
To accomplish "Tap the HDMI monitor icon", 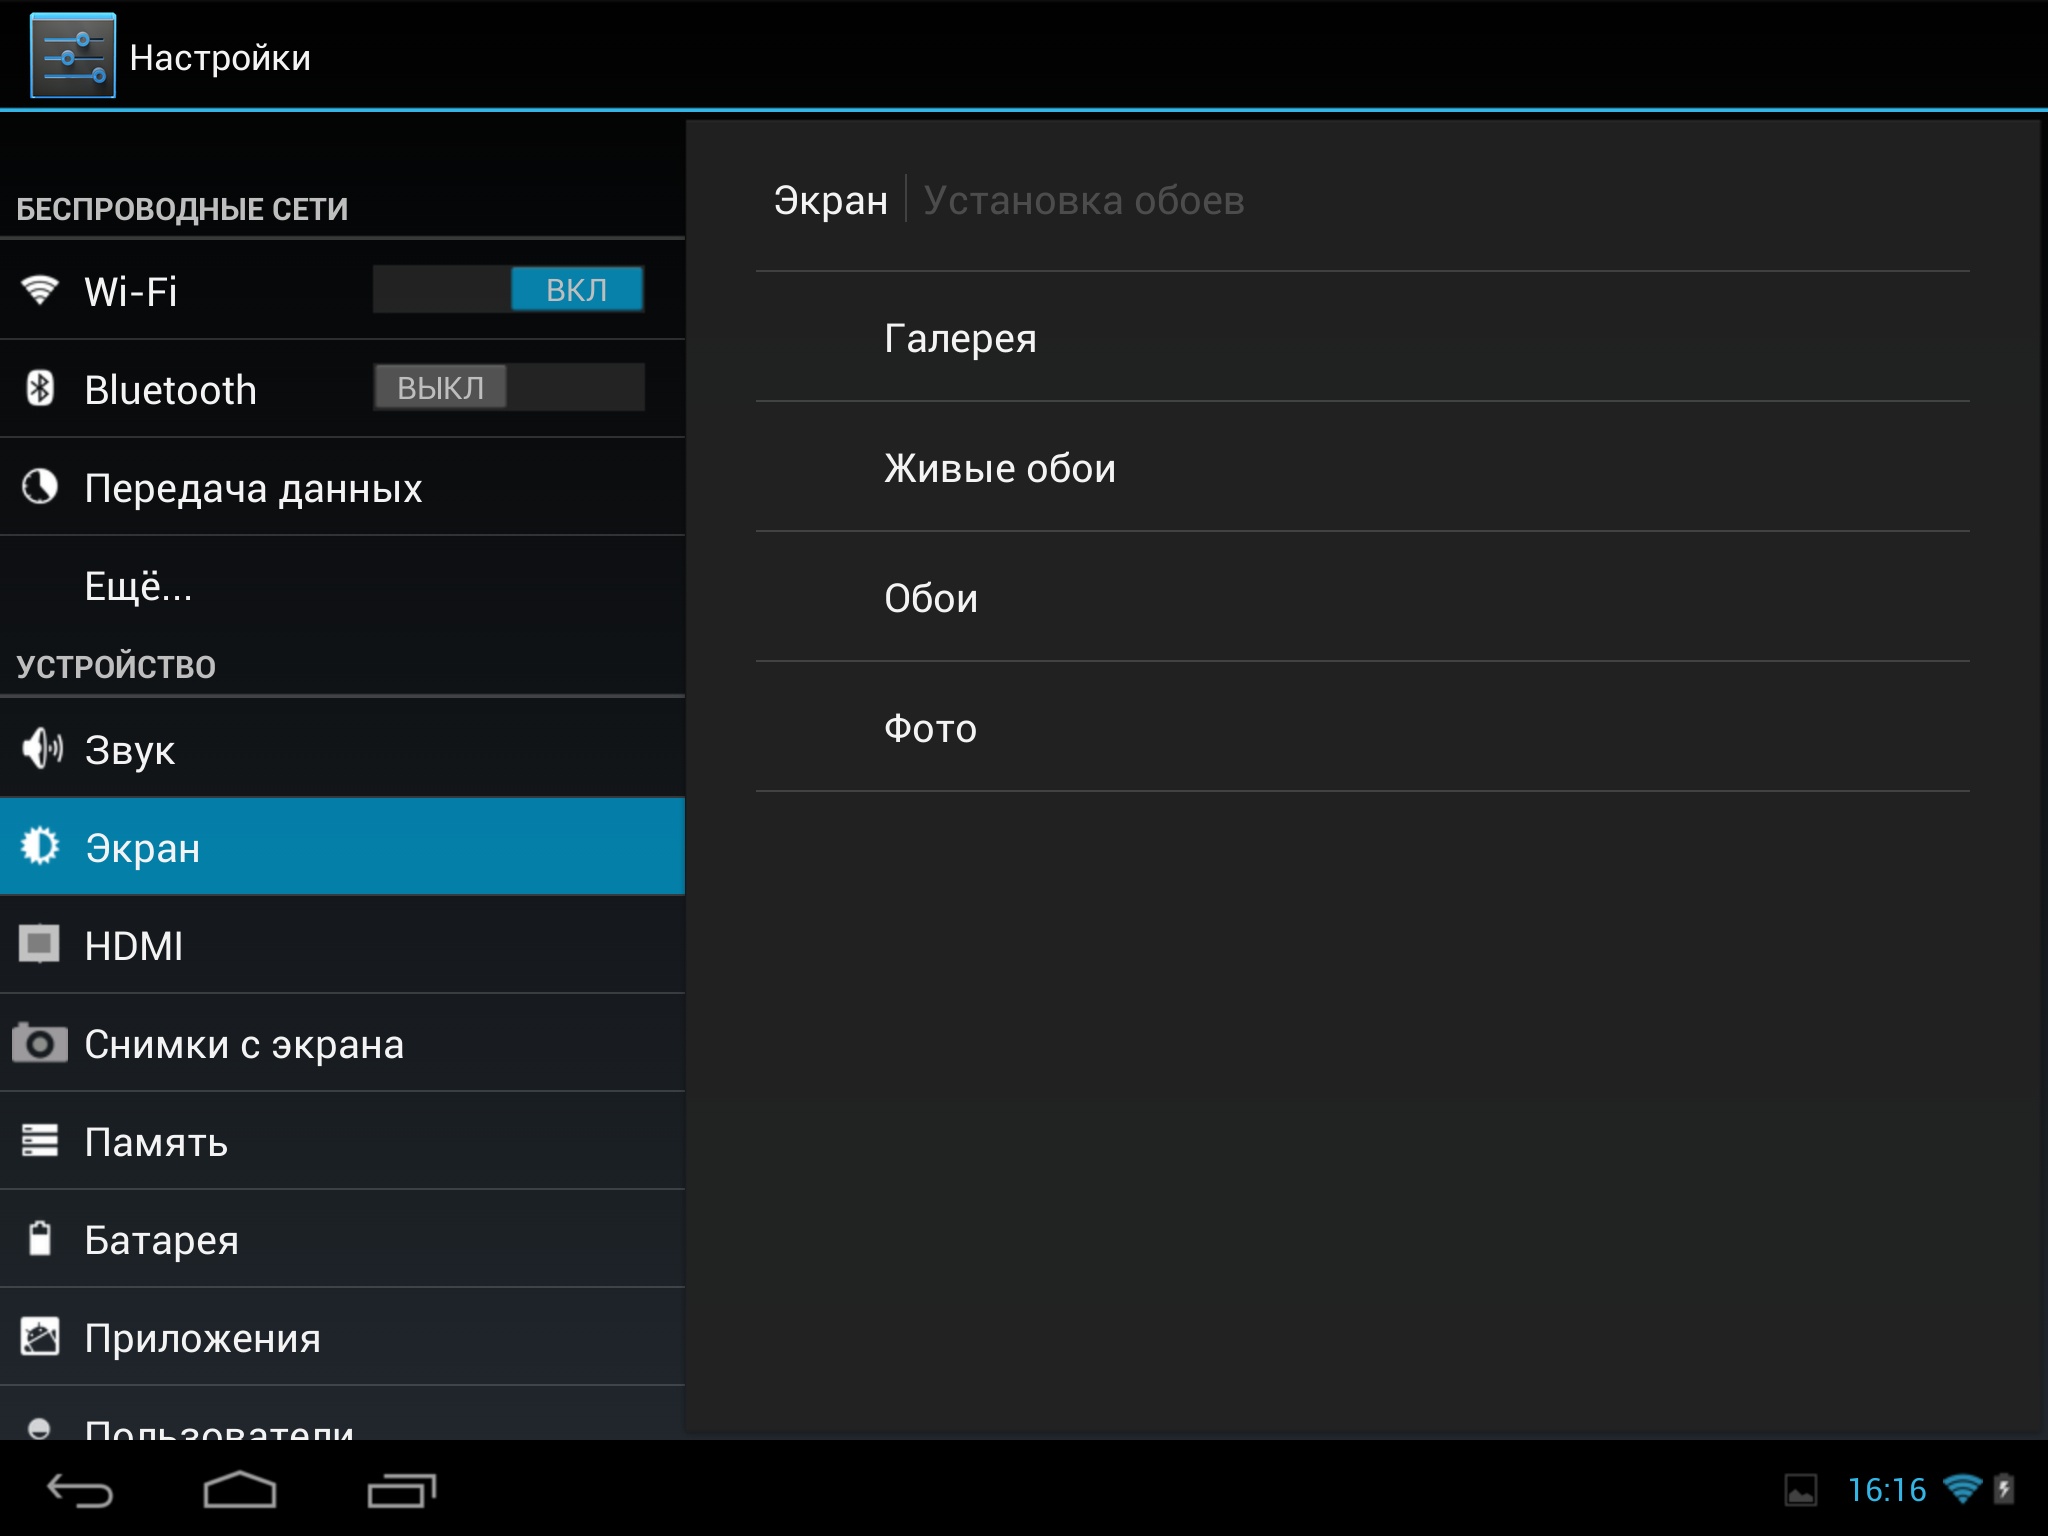I will point(40,944).
